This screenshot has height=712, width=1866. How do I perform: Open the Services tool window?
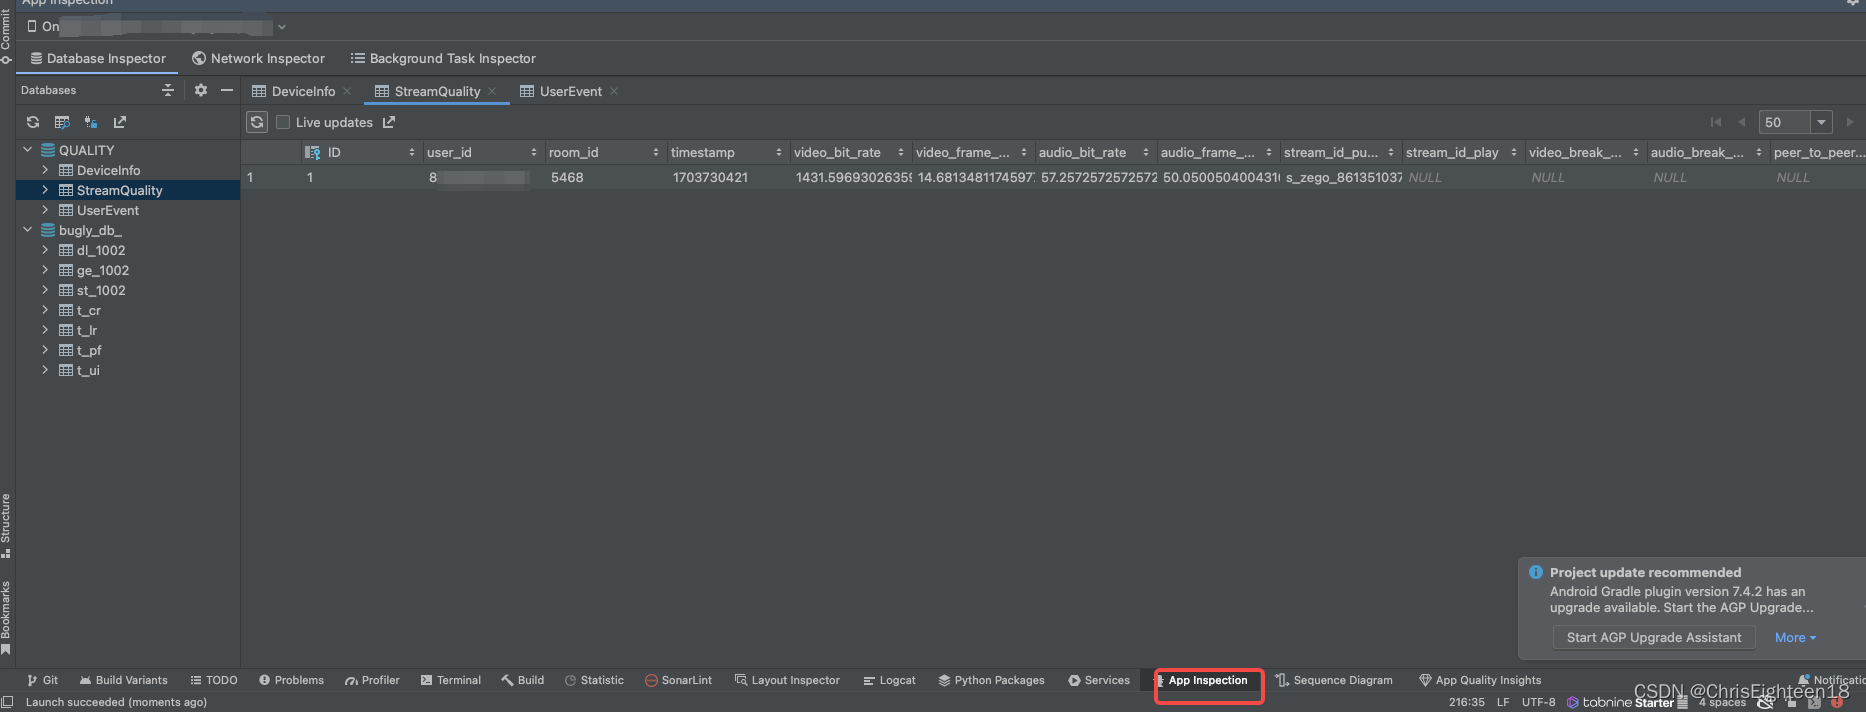coord(1099,680)
